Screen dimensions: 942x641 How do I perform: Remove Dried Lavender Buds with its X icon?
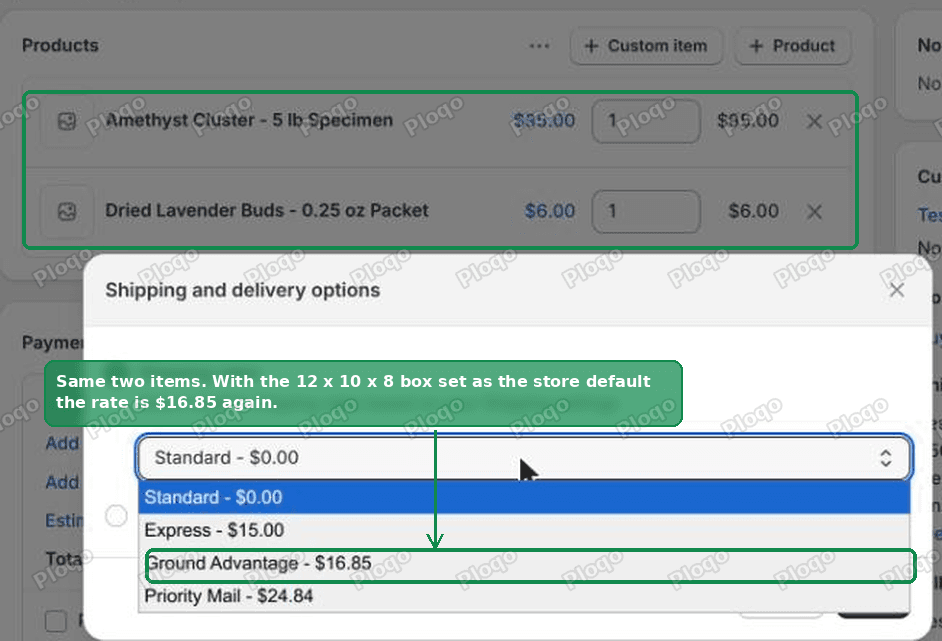tap(814, 211)
